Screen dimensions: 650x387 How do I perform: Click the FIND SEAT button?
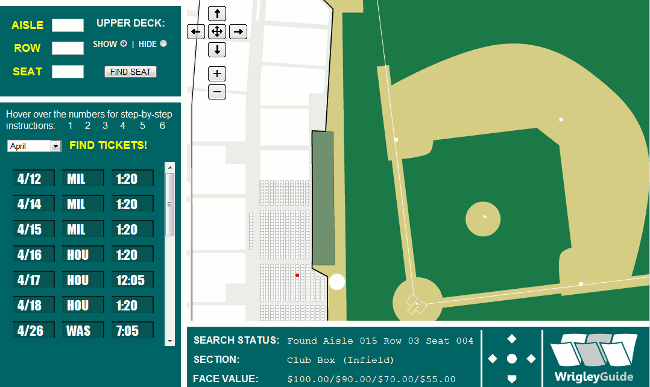click(x=130, y=72)
